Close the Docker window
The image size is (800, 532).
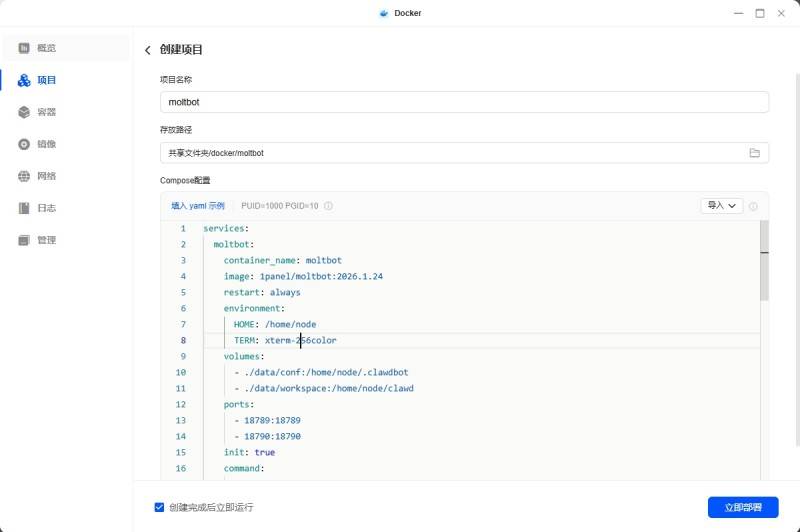coord(781,13)
